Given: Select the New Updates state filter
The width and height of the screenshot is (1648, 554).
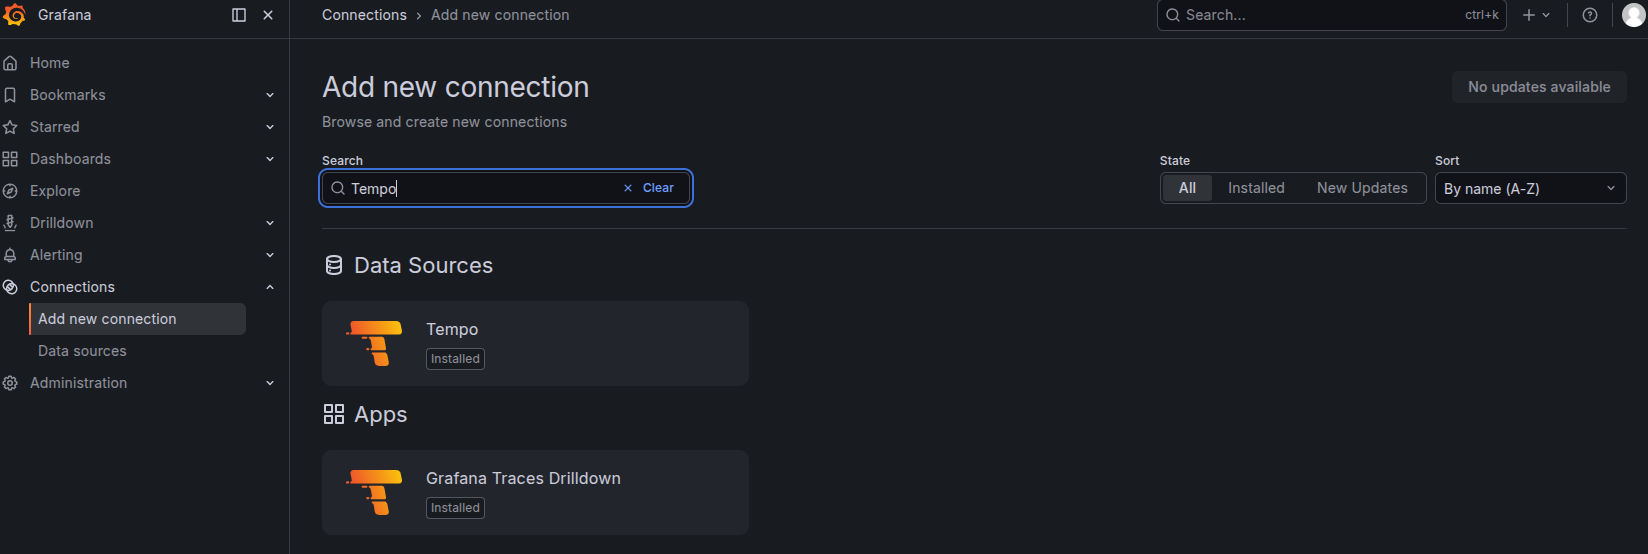Looking at the screenshot, I should 1362,188.
